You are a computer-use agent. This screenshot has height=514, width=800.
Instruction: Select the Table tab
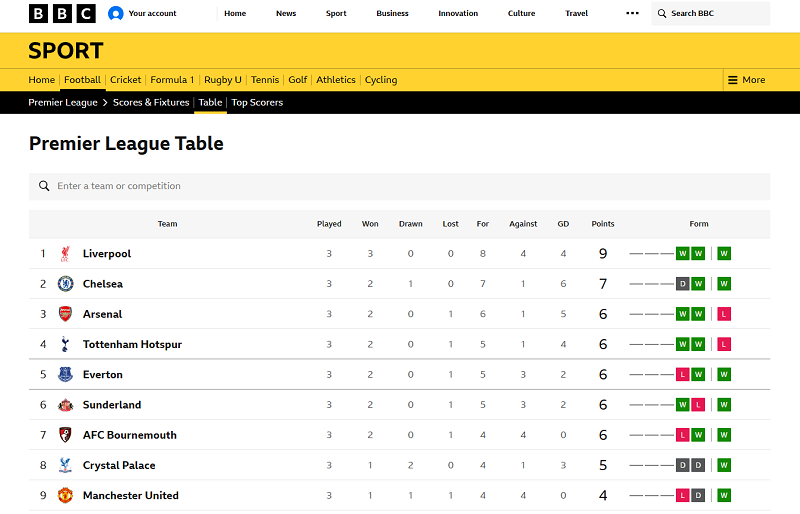(210, 103)
